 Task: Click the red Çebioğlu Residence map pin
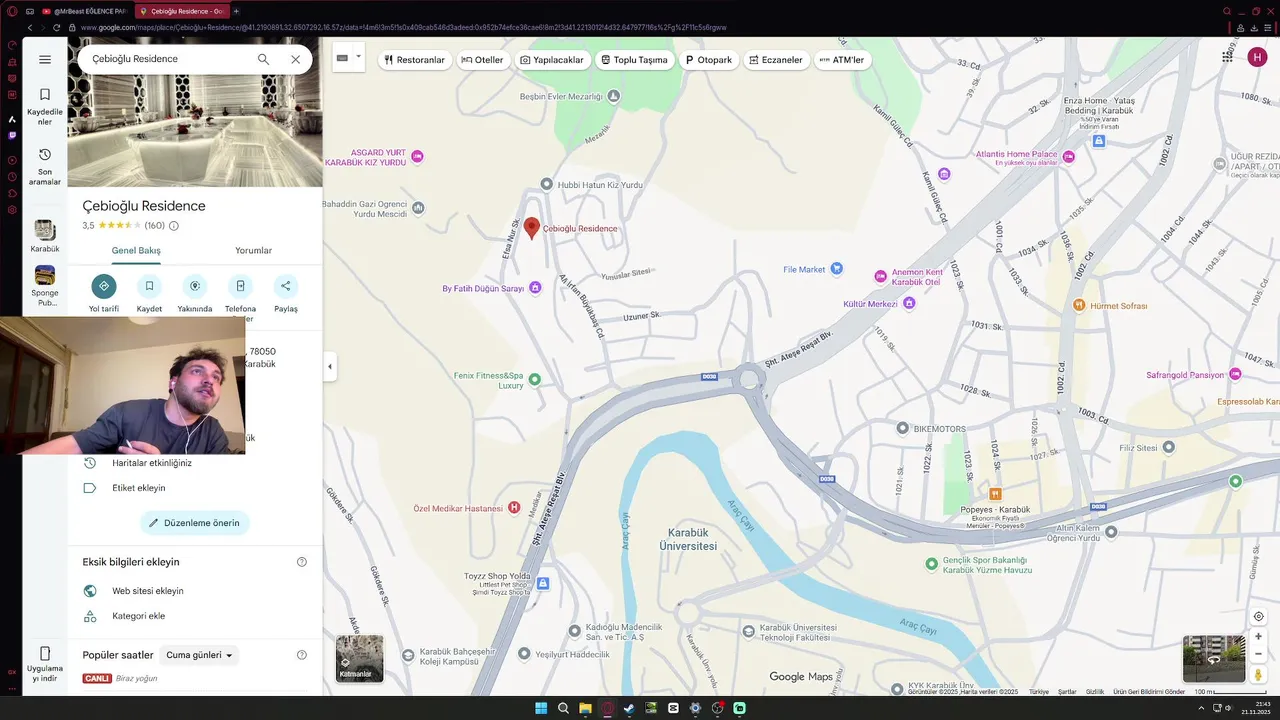point(532,228)
